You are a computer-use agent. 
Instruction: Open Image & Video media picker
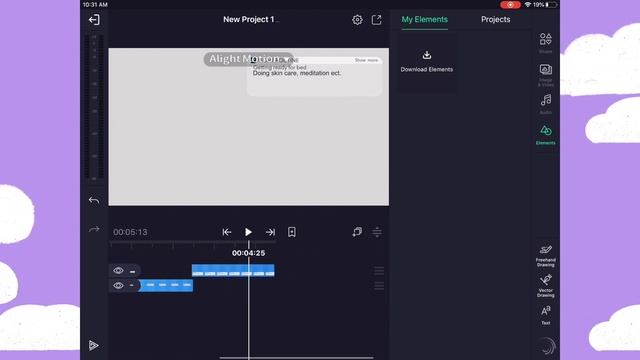pos(546,75)
